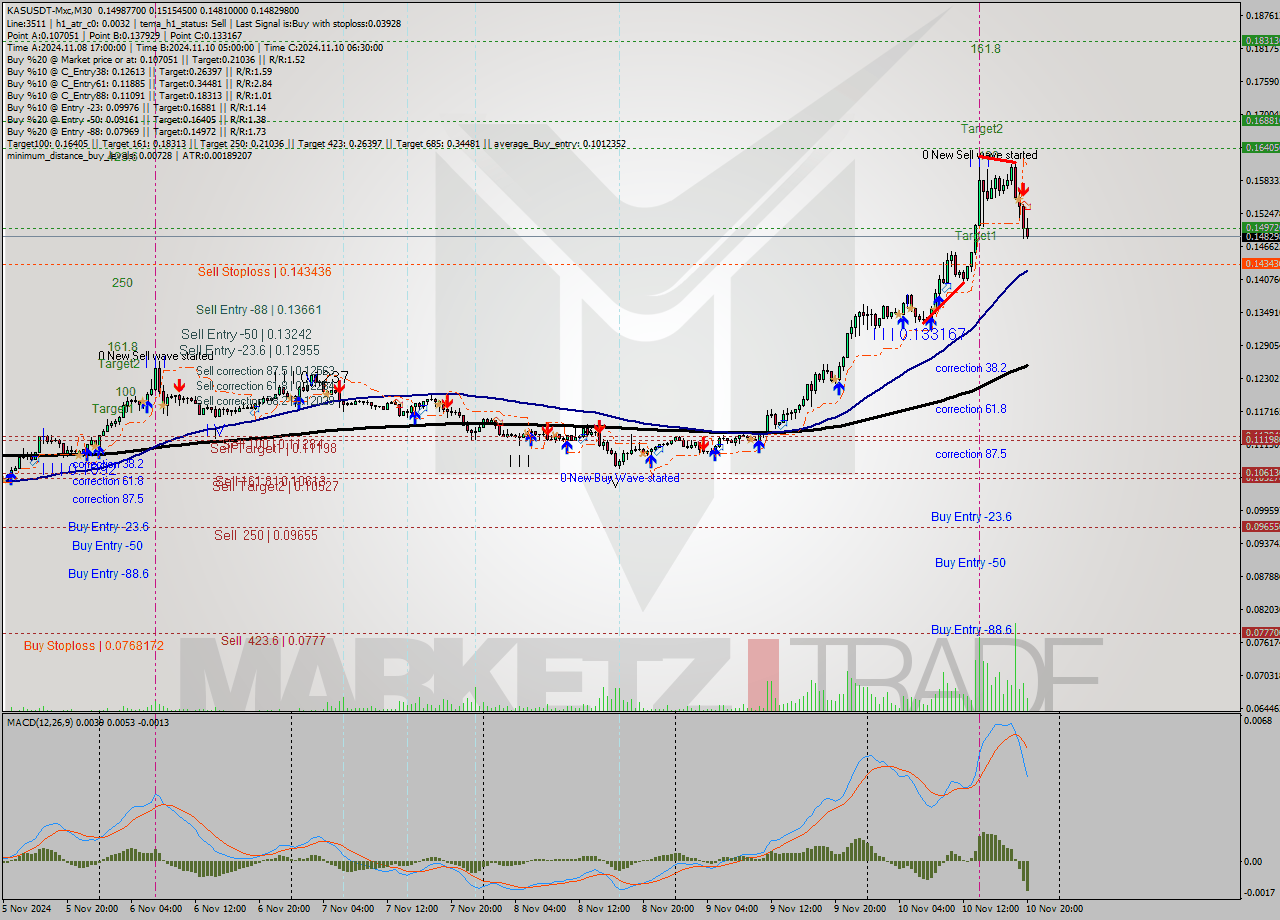This screenshot has width=1280, height=920.
Task: Click the green 0.14972 price axis tag
Action: coord(1259,228)
